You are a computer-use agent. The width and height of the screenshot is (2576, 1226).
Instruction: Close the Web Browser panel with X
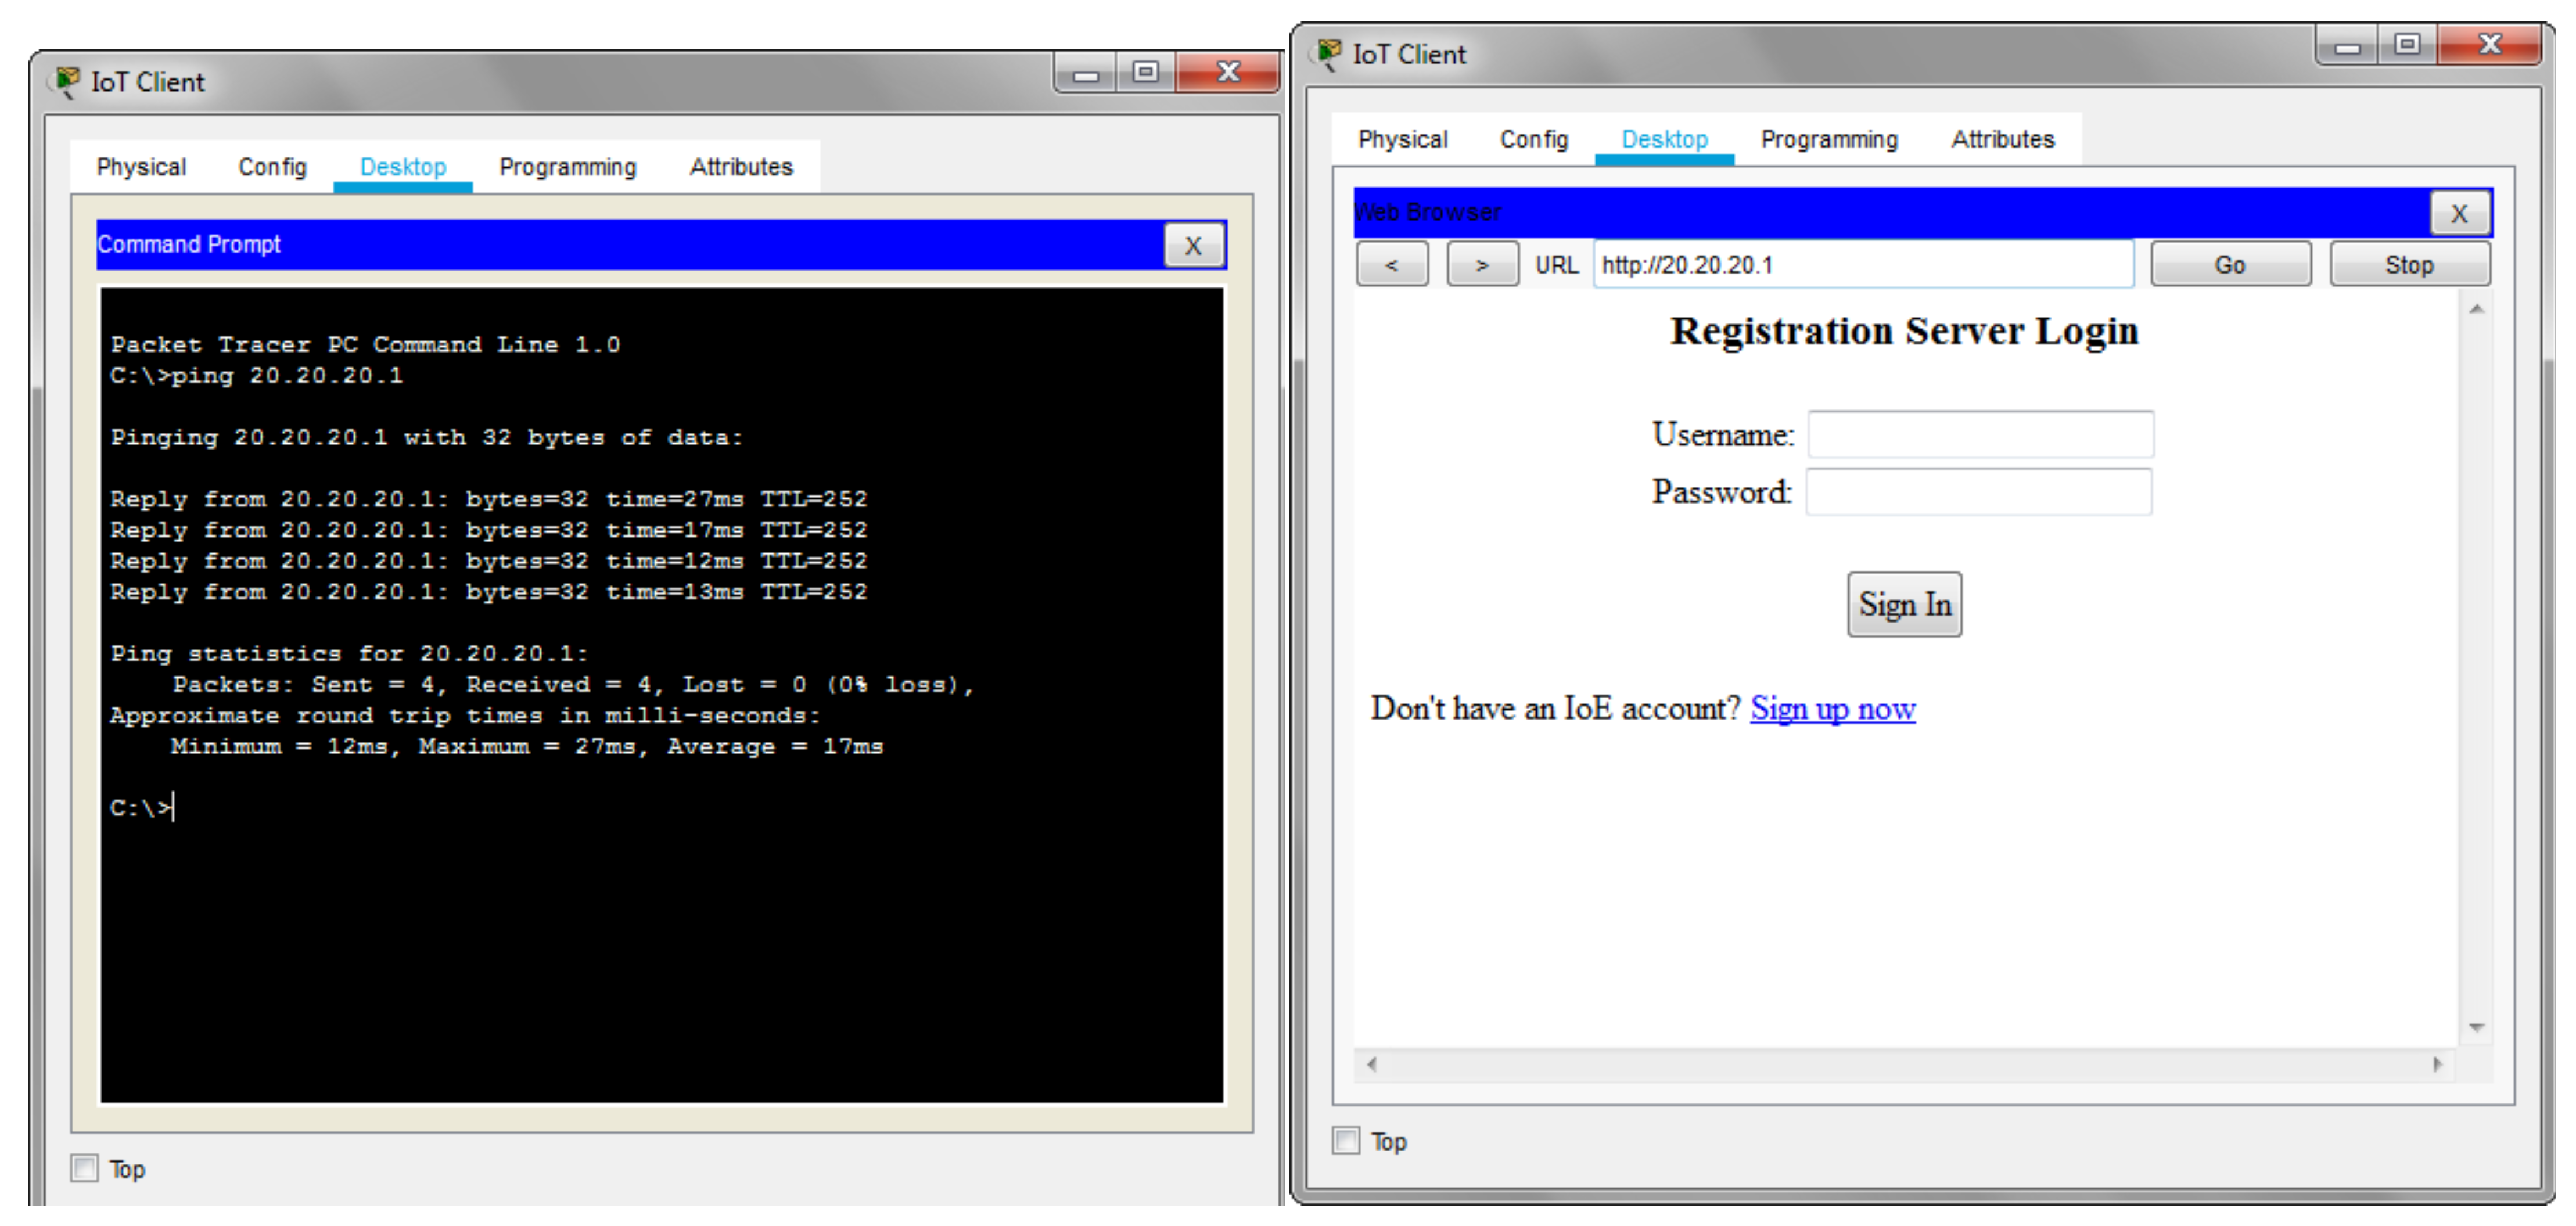2459,213
